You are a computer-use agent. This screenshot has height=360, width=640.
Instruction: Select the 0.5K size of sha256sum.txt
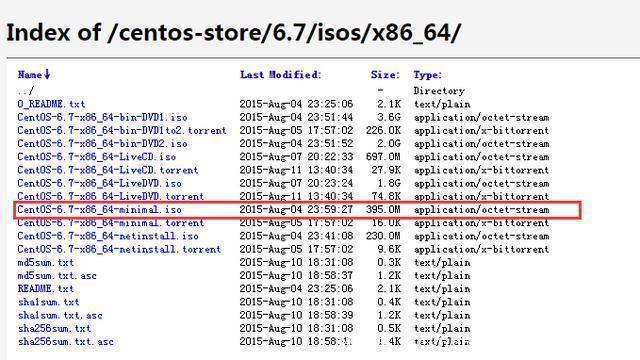(x=389, y=328)
